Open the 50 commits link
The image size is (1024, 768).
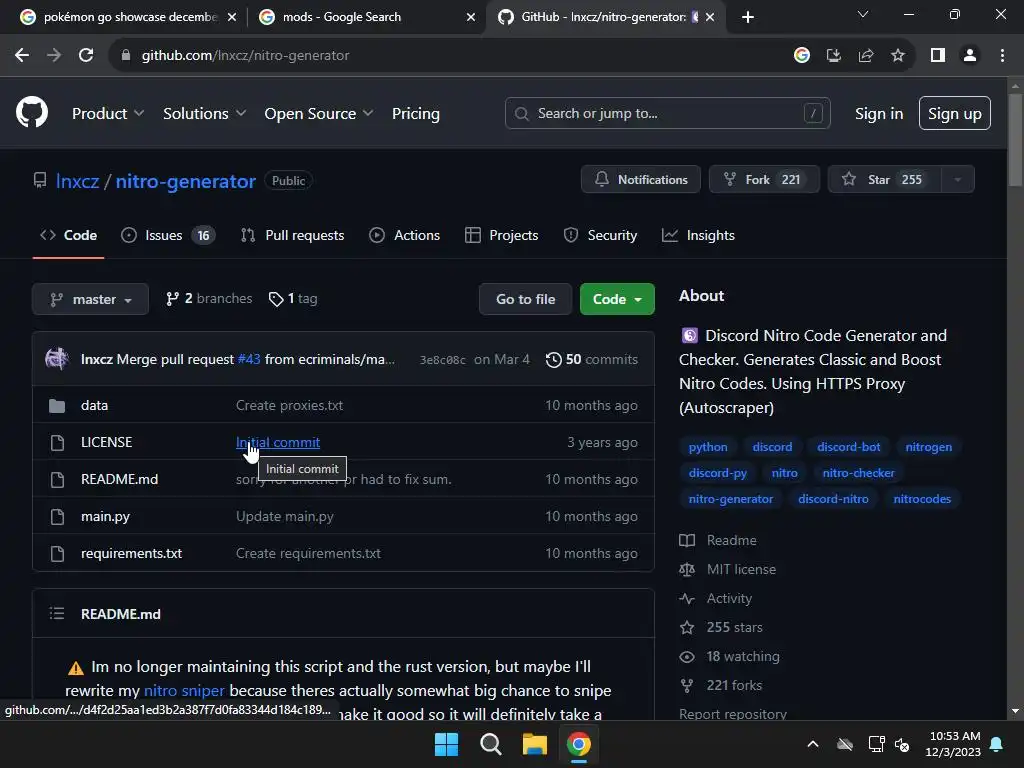coord(592,360)
